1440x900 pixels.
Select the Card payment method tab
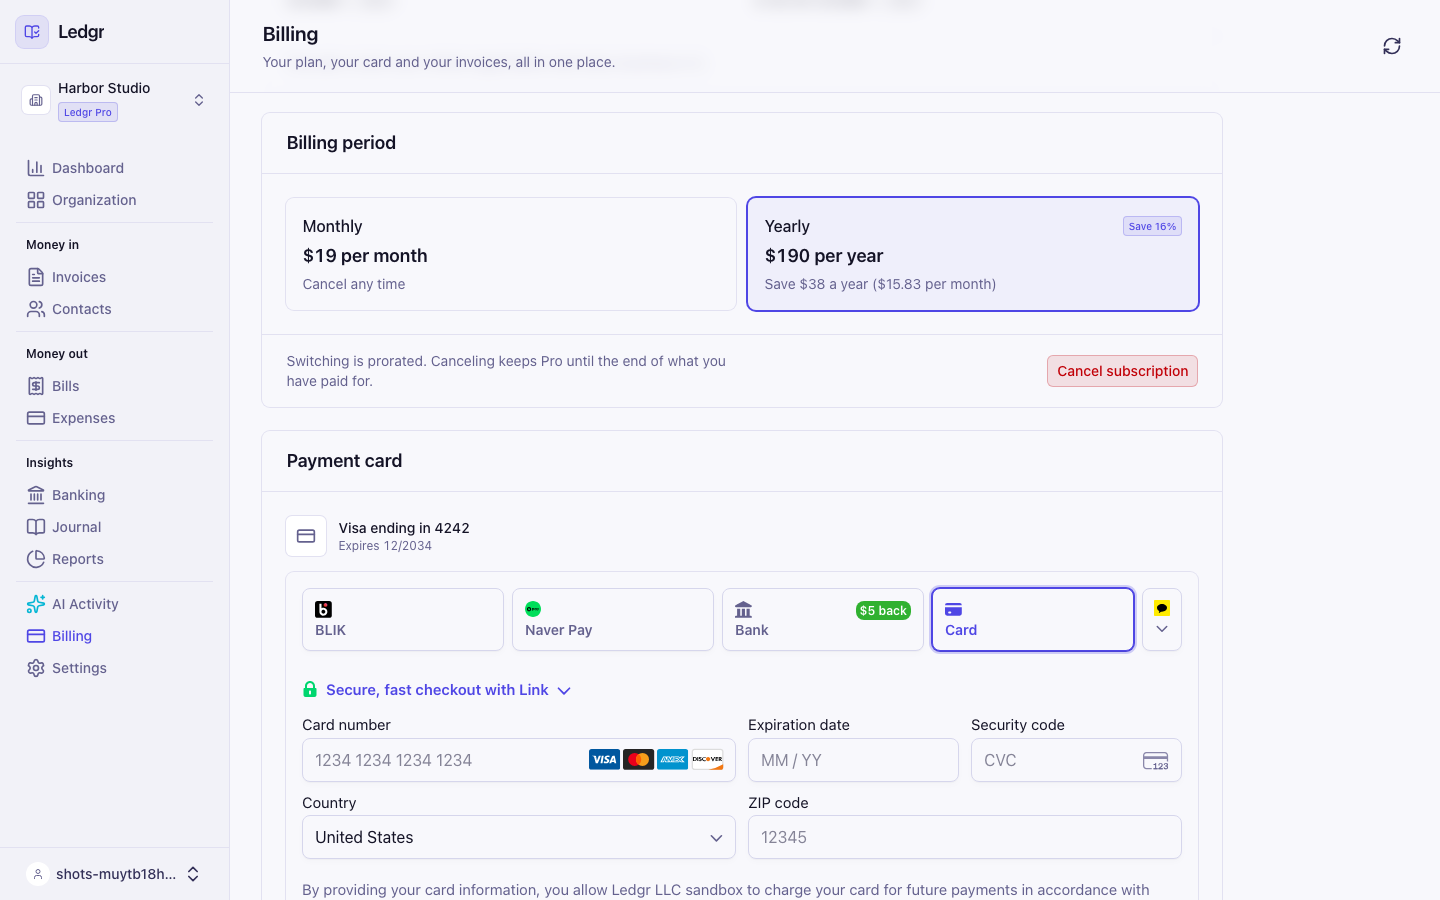1033,620
